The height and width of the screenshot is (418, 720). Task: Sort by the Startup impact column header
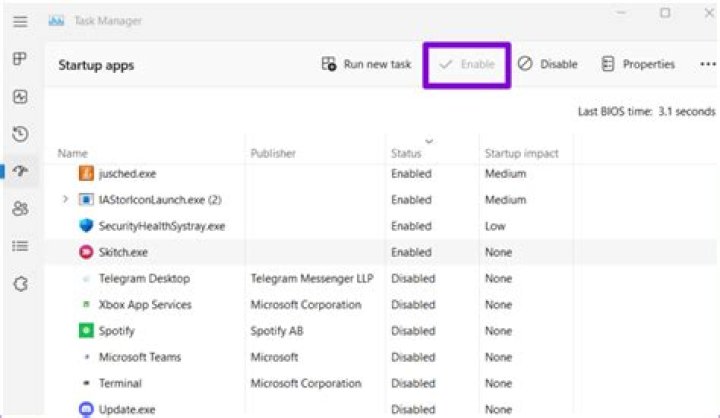(522, 153)
